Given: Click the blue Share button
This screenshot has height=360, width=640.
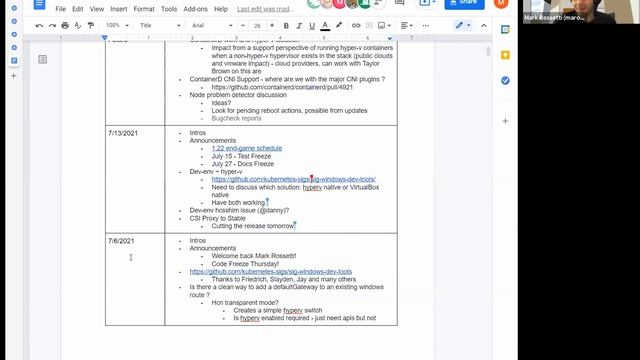Looking at the screenshot, I should click(464, 3).
